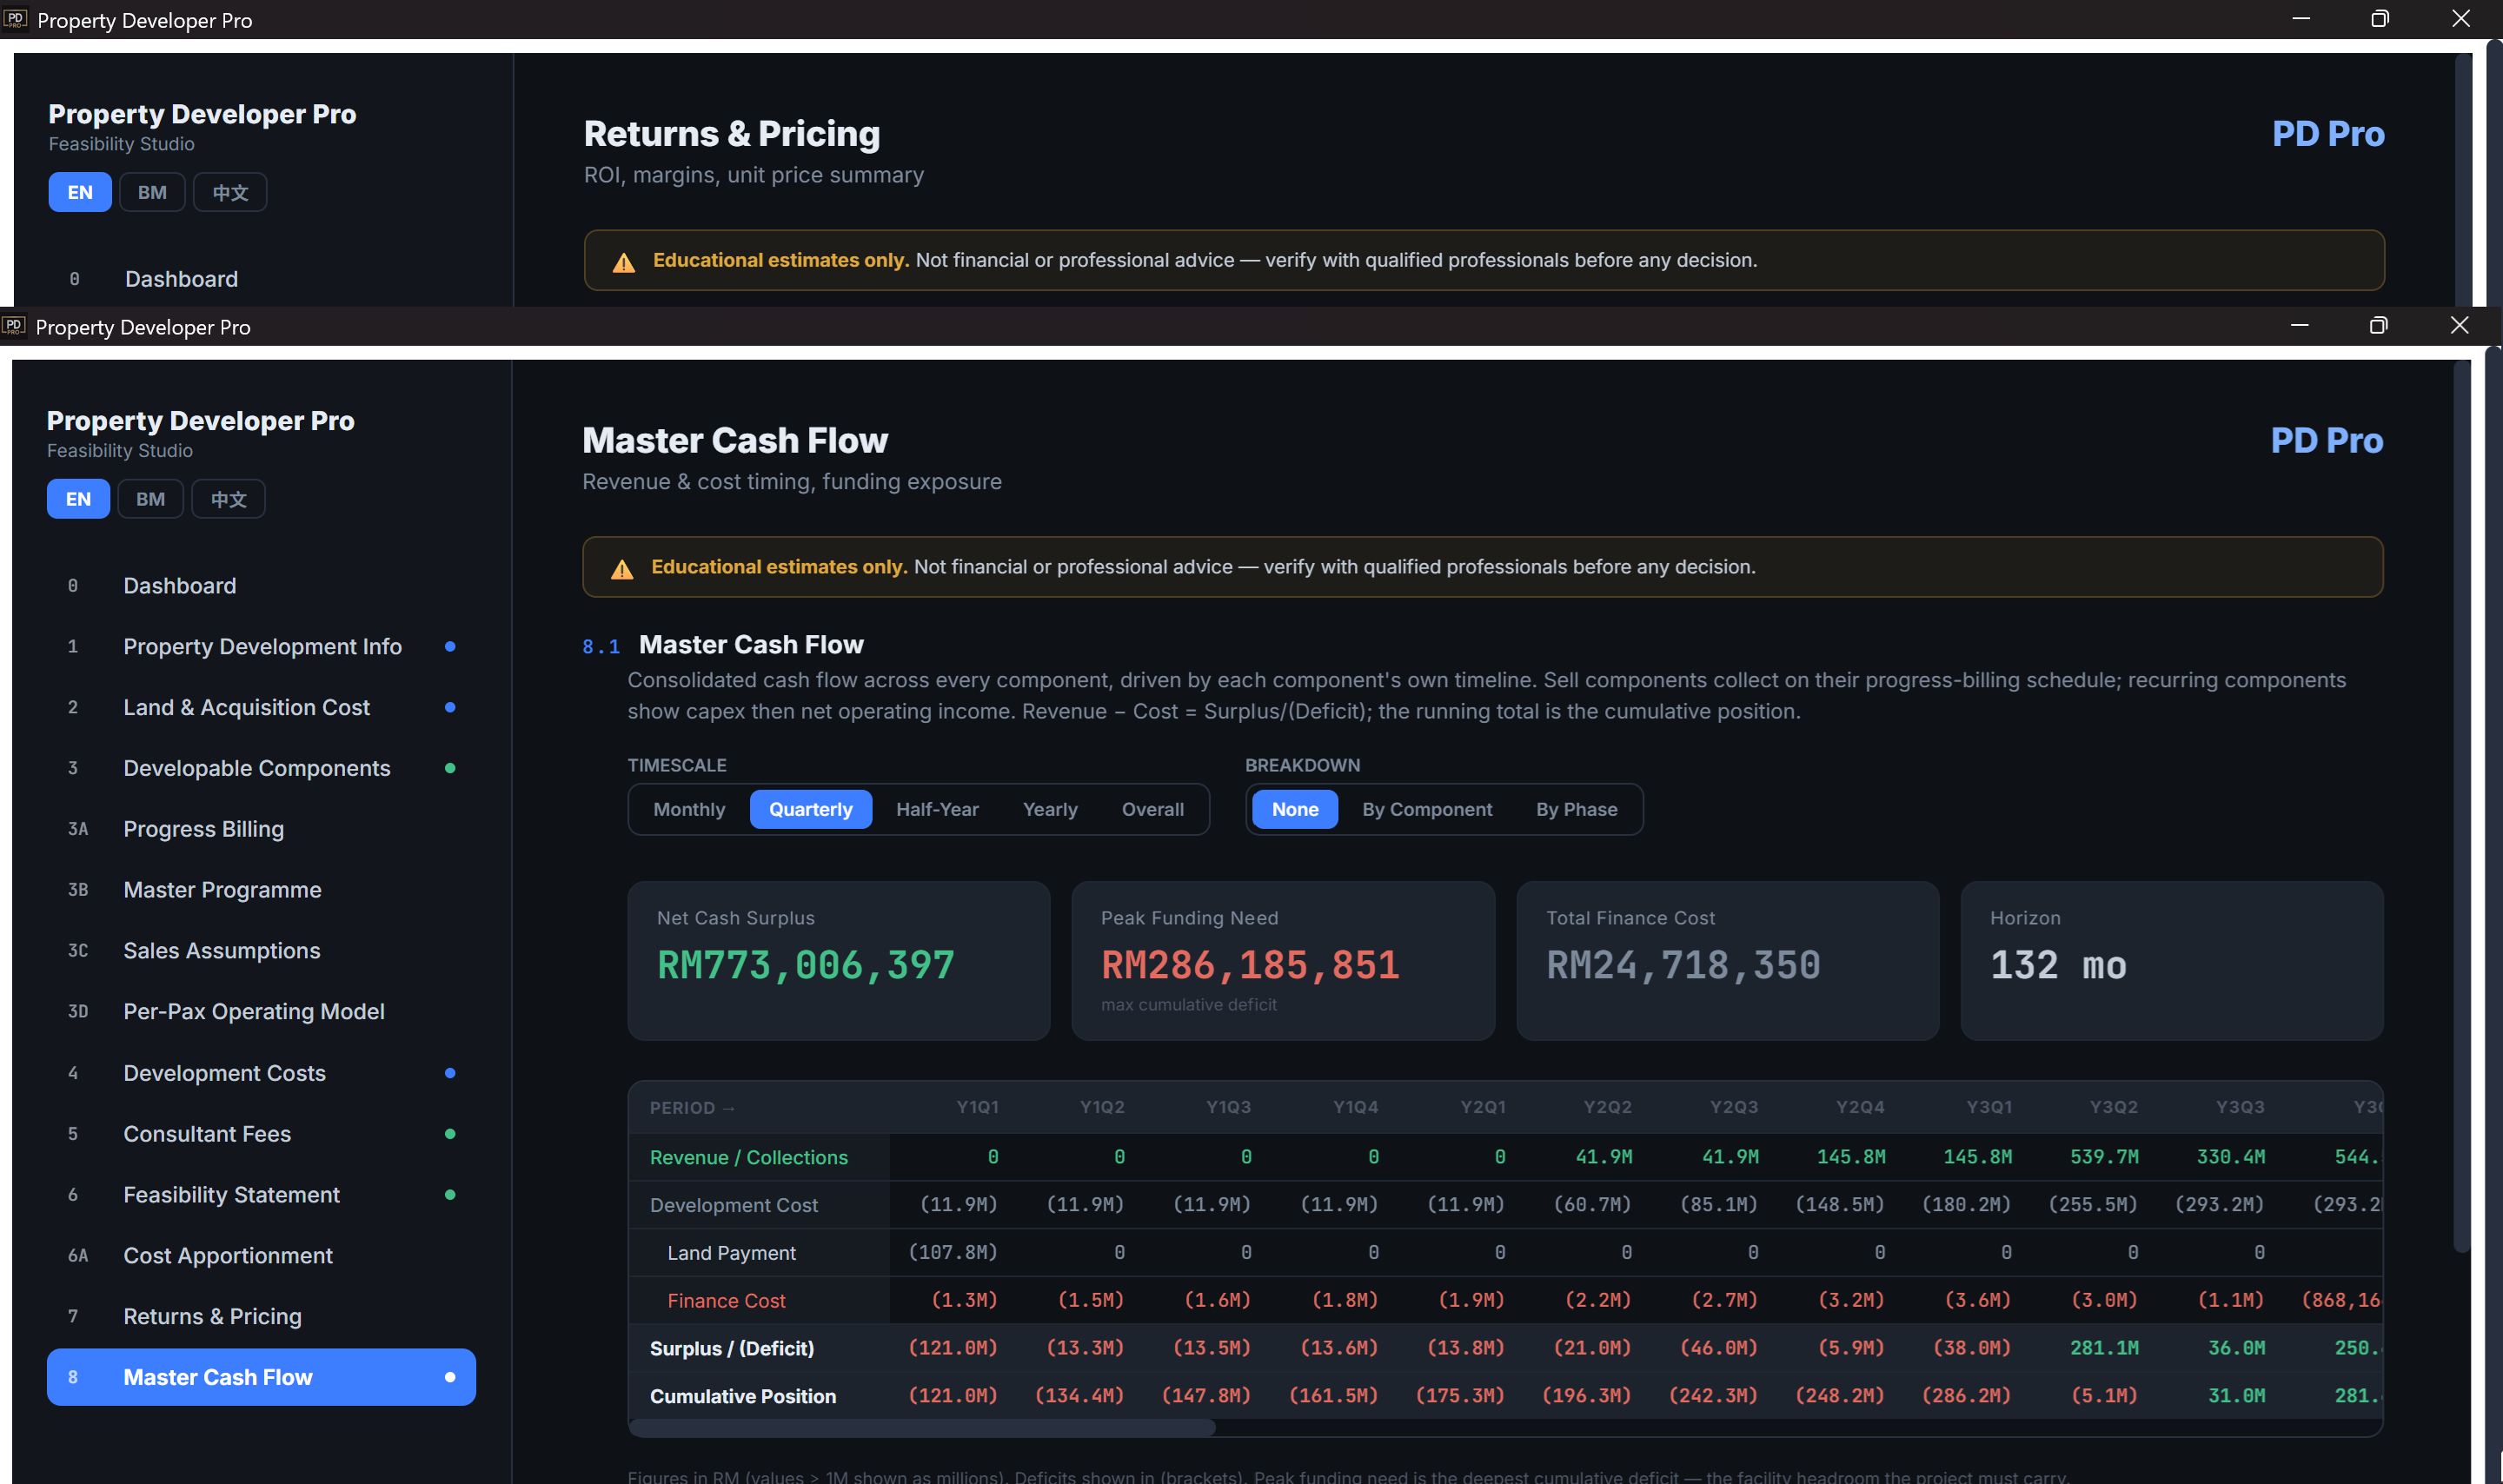Open Property Development Info section
The width and height of the screenshot is (2503, 1484).
(x=261, y=647)
